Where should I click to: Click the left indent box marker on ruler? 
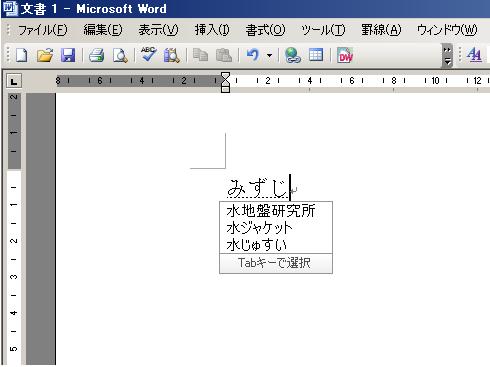pyautogui.click(x=226, y=89)
